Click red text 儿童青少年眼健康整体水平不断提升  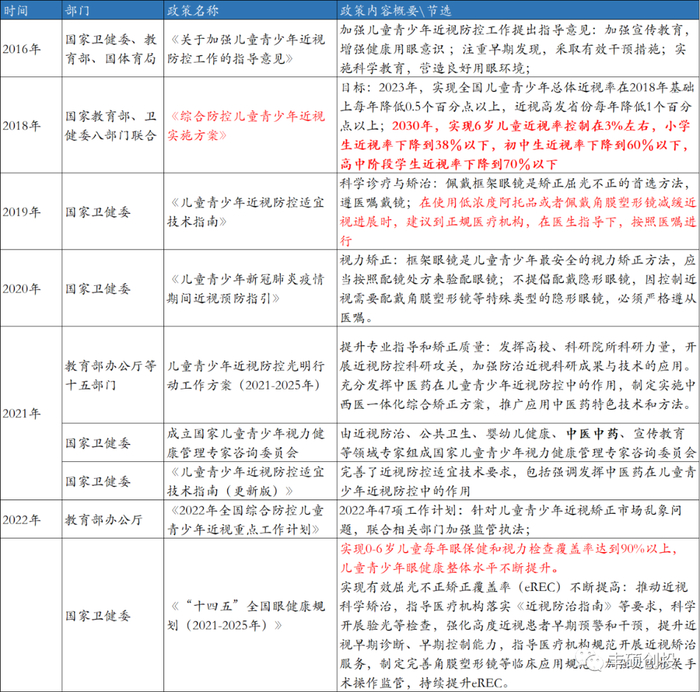(450, 568)
